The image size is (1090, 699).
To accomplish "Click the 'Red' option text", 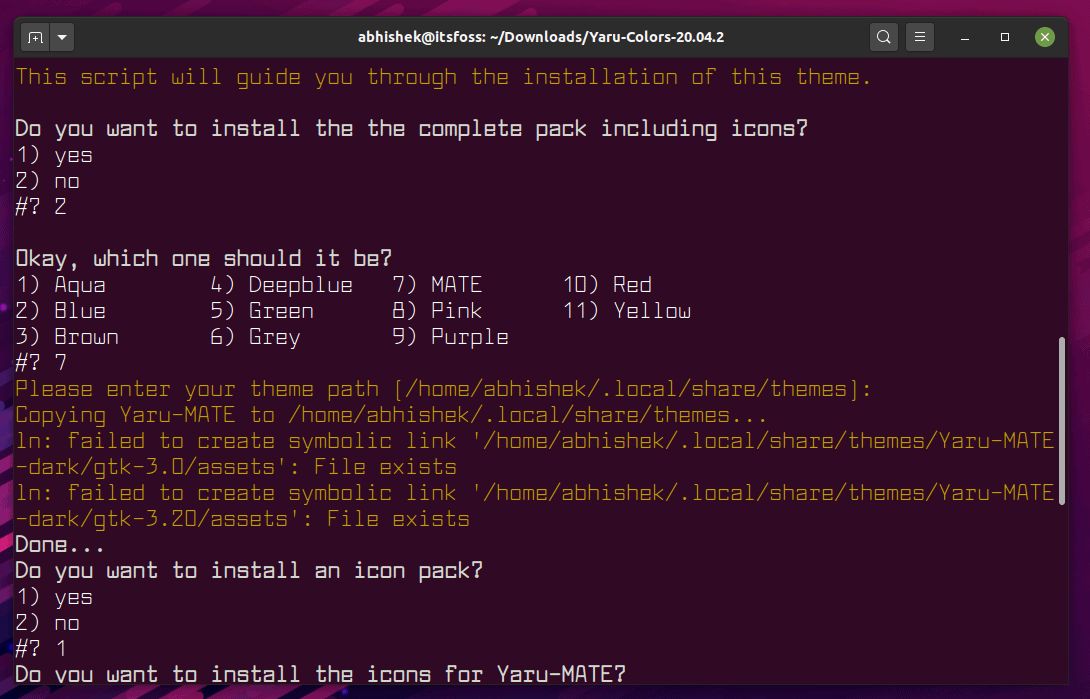I will (x=632, y=284).
